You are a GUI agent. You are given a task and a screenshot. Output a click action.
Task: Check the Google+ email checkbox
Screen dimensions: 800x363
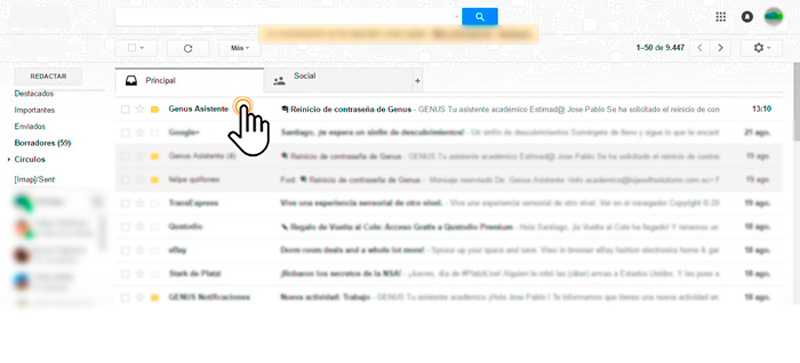click(125, 133)
